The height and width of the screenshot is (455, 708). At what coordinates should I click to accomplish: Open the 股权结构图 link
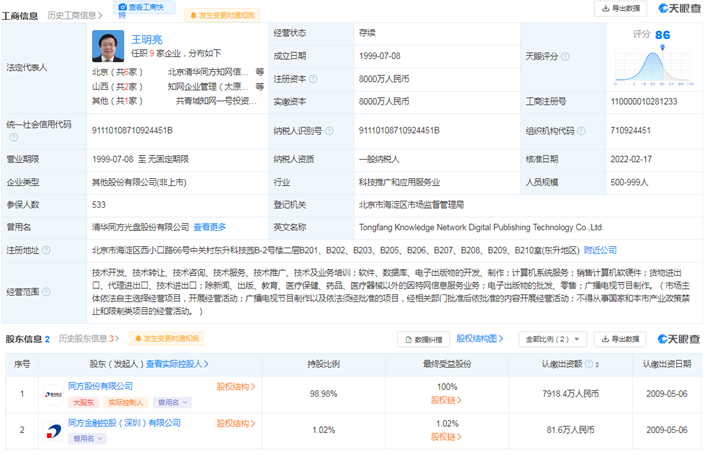[480, 339]
